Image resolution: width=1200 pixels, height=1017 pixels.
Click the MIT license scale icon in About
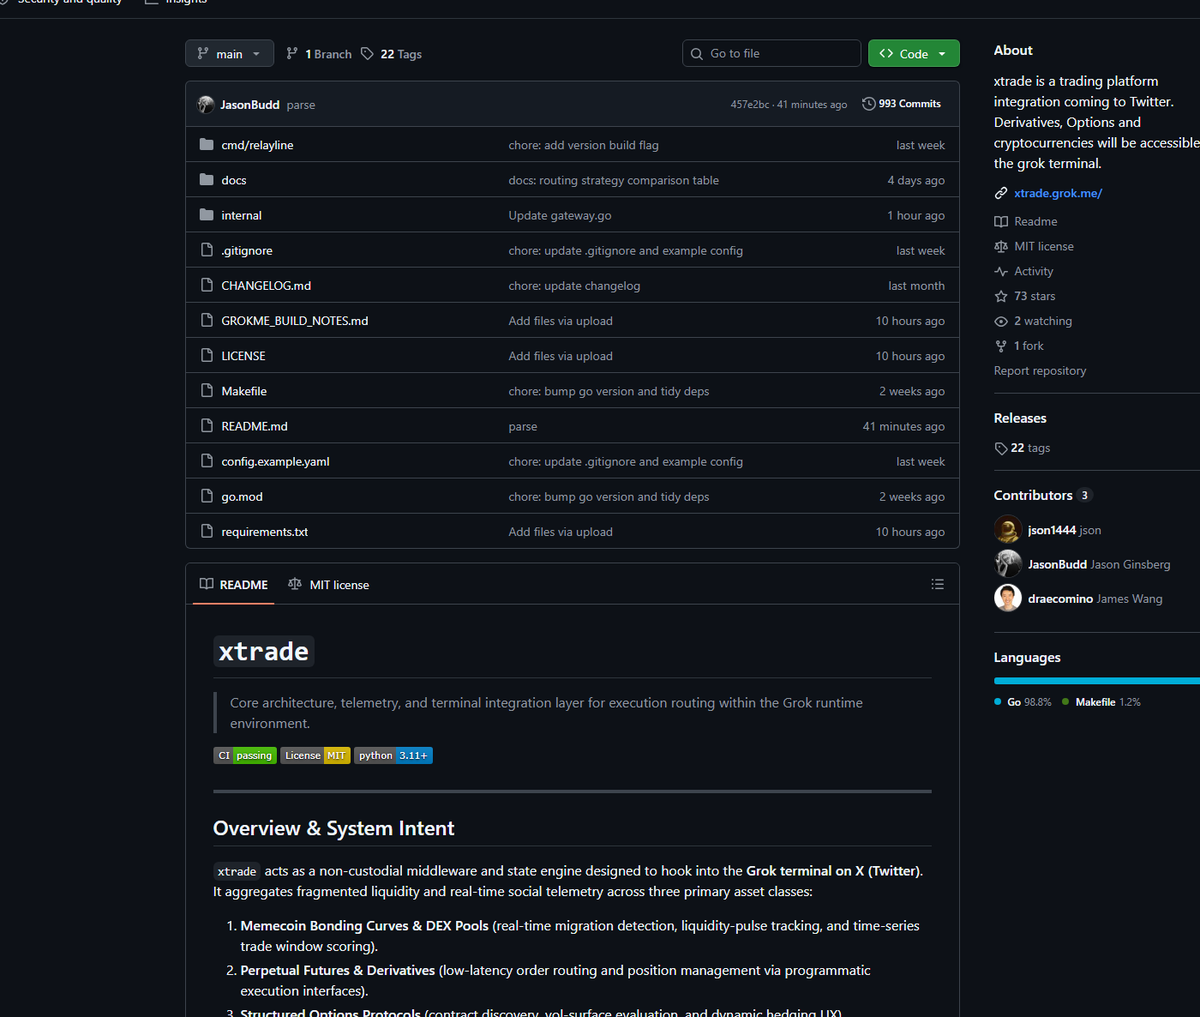coord(1001,246)
